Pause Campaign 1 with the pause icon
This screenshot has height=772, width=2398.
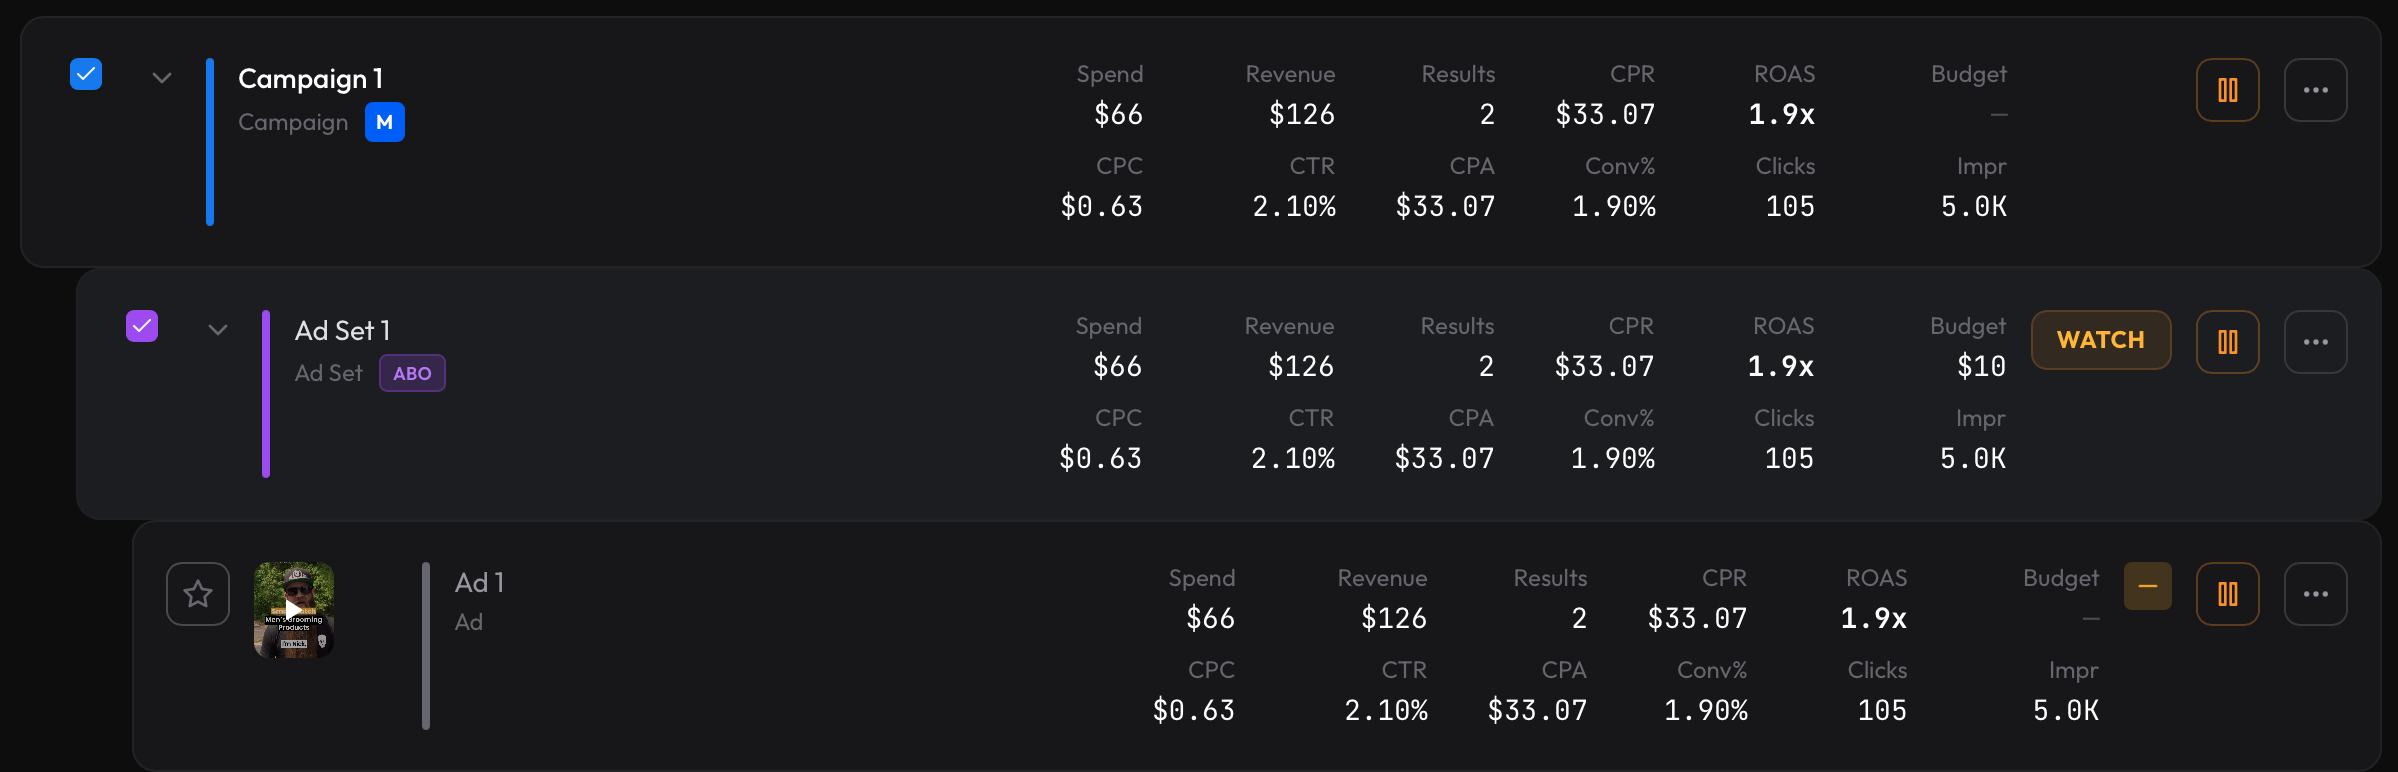(x=2227, y=90)
